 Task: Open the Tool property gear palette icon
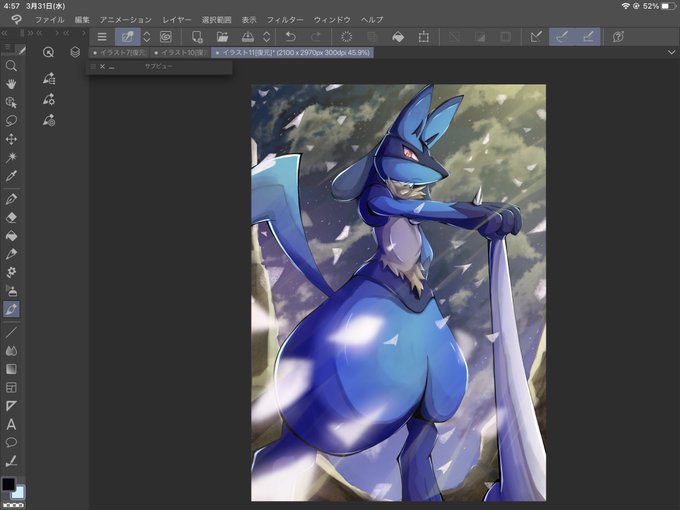[49, 99]
